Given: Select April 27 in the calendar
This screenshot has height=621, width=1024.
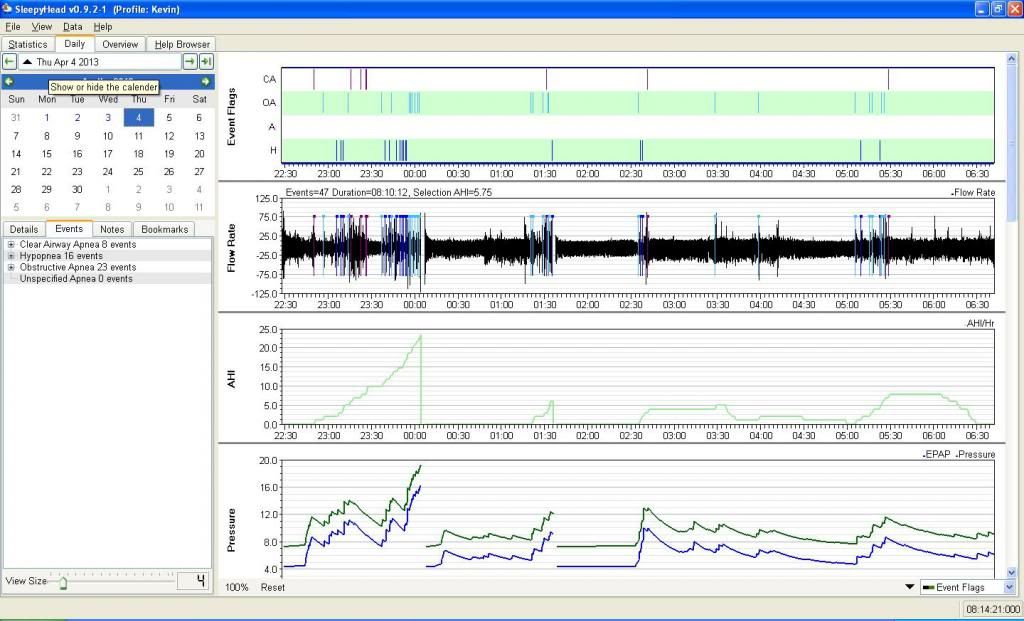Looking at the screenshot, I should (x=200, y=172).
